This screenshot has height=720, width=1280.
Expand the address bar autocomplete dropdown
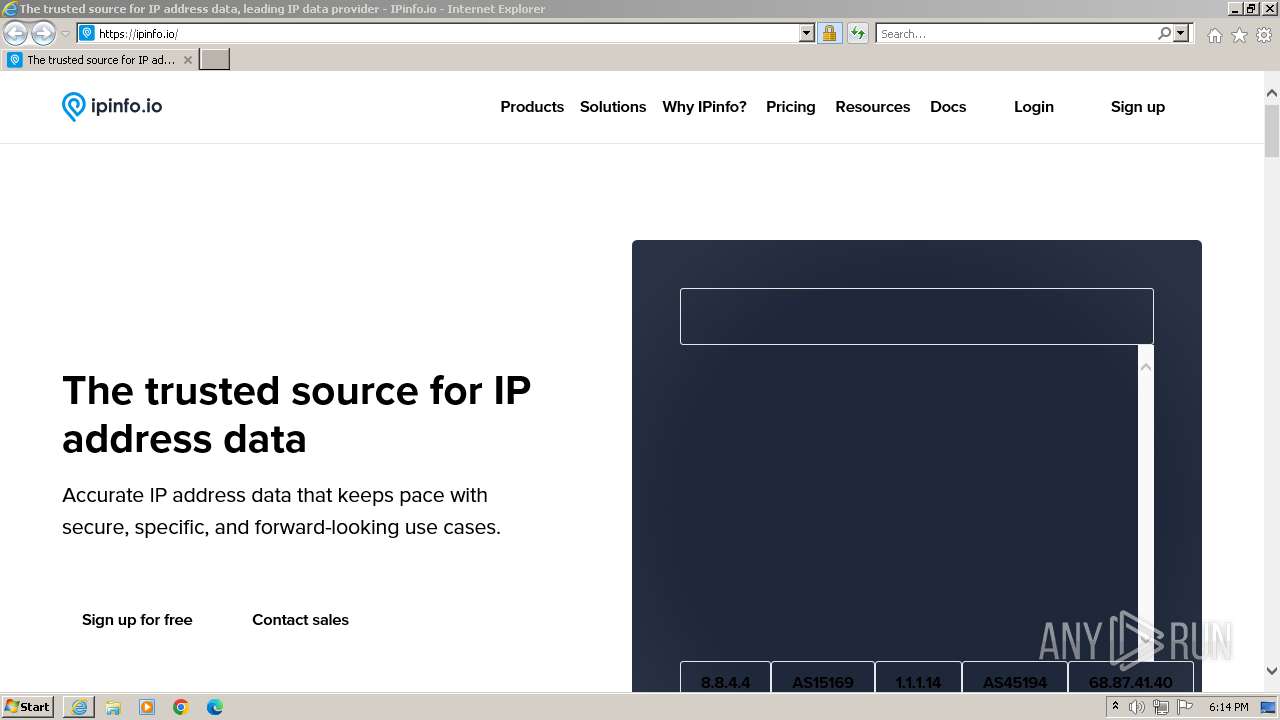807,33
